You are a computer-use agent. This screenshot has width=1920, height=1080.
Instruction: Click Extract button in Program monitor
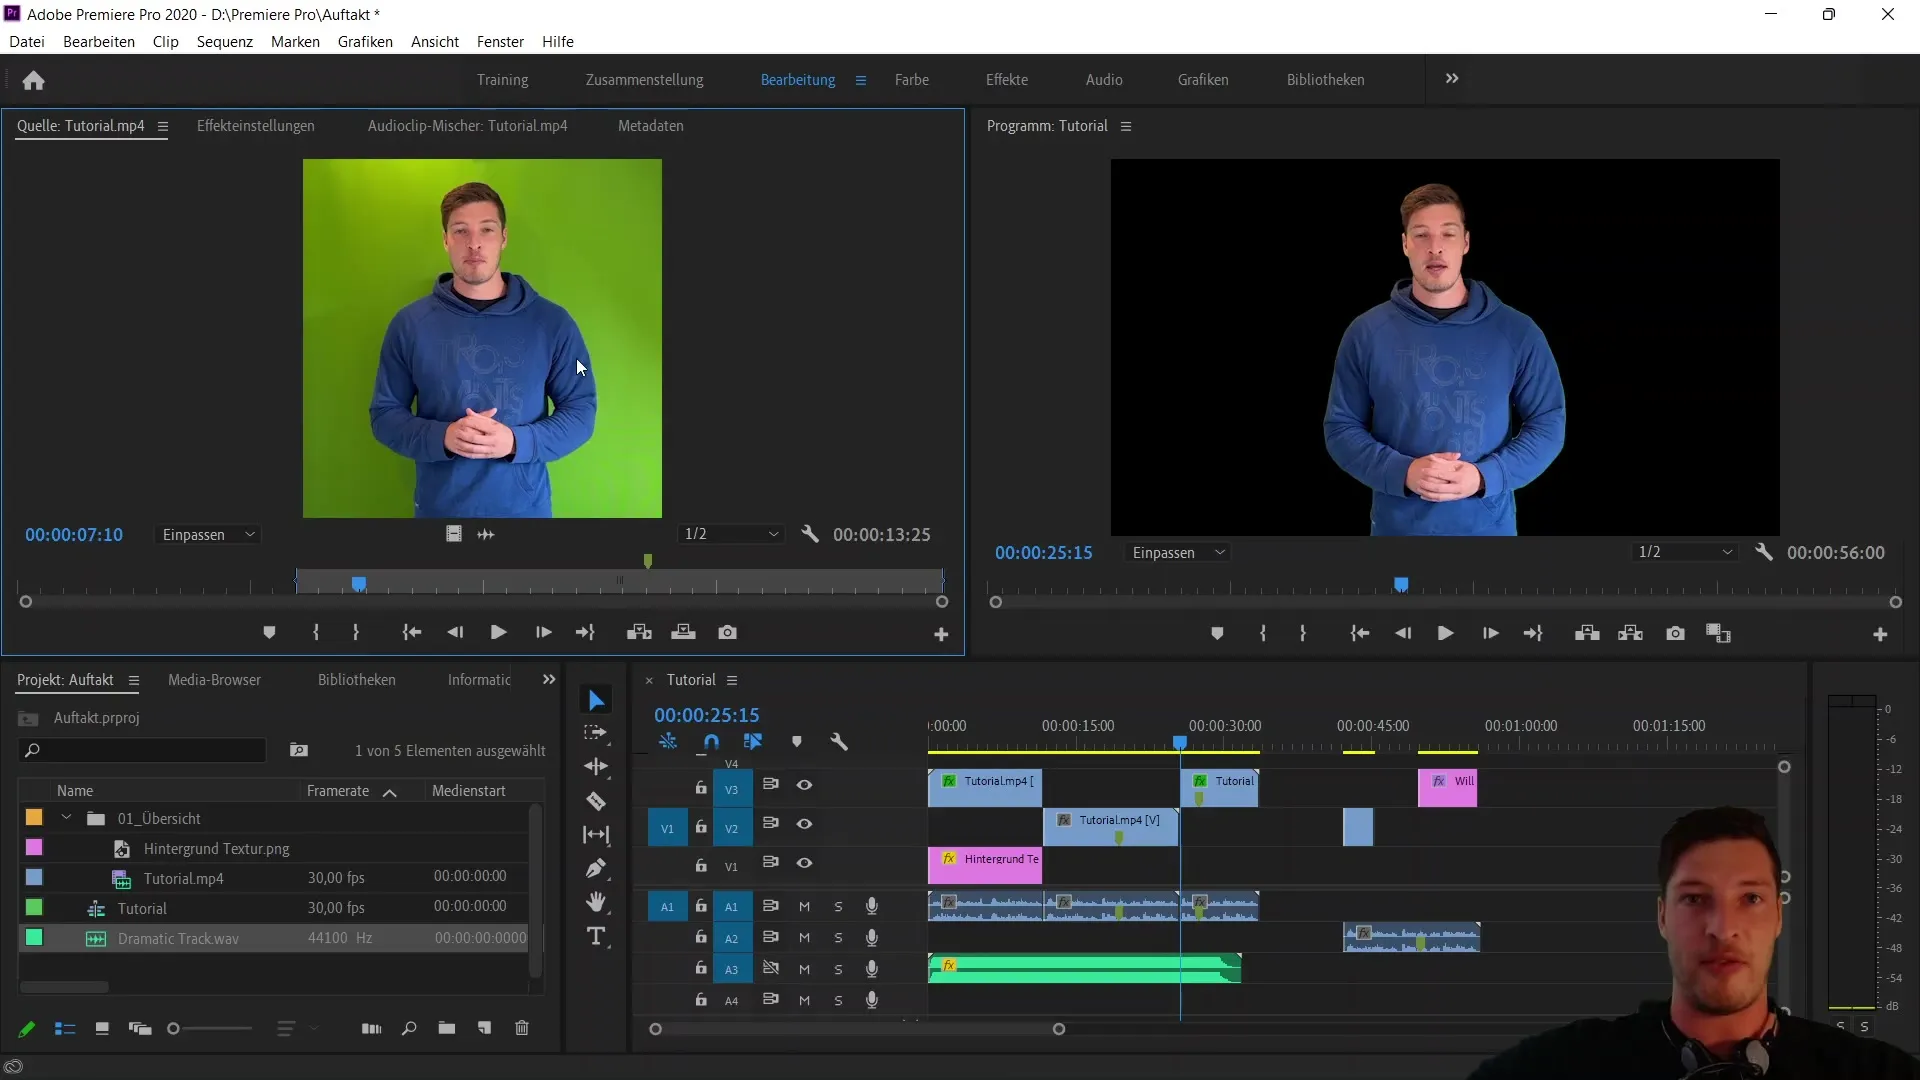1631,634
